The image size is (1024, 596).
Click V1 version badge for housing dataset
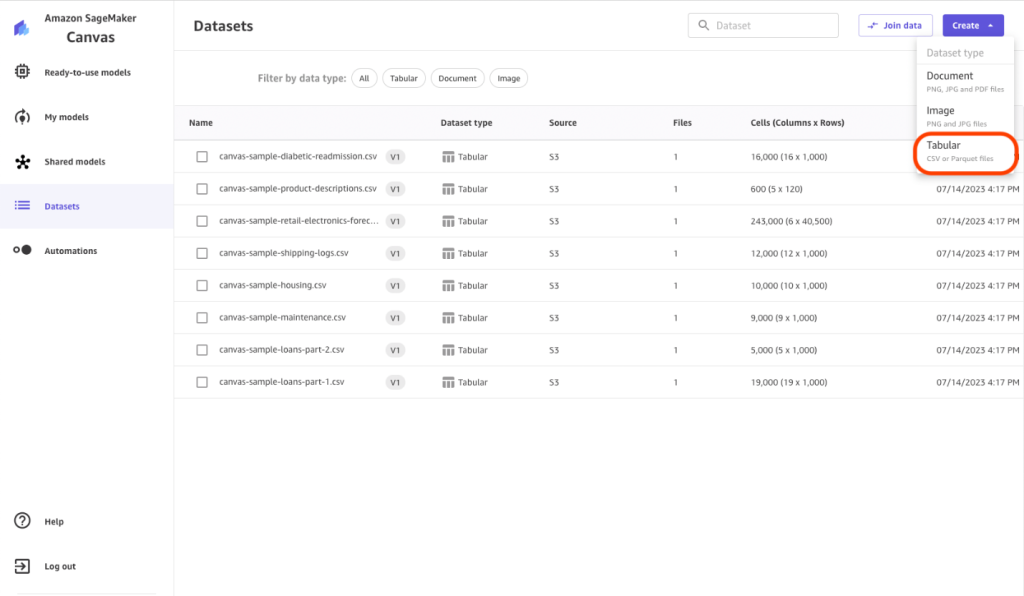pos(395,285)
